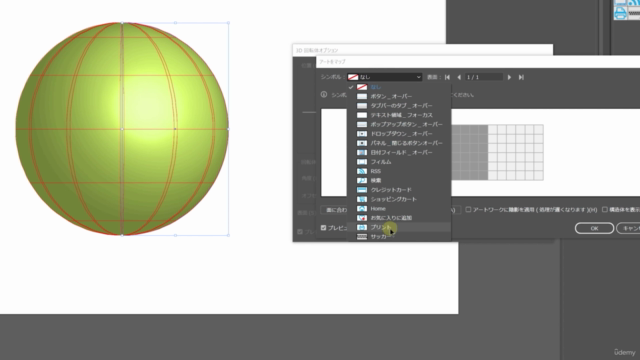Pick 検索 symbol from list
Screen dimensions: 640x360
[x=399, y=180]
